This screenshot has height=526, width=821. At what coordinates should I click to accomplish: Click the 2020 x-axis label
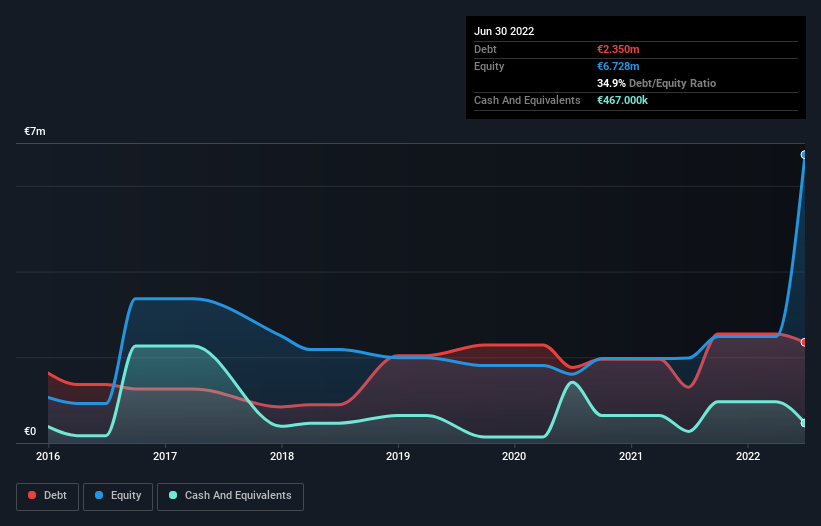pos(514,456)
